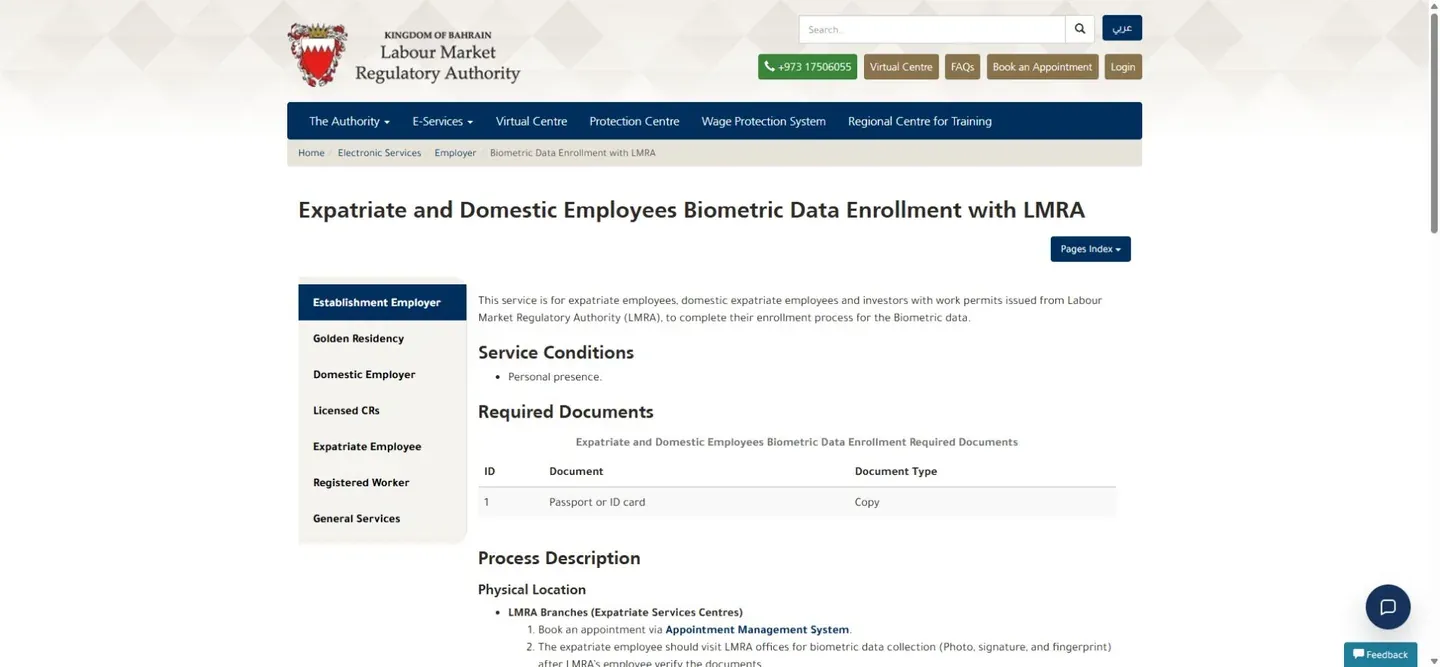Select the Licensed CRs sidebar tab
This screenshot has width=1440, height=667.
(382, 410)
